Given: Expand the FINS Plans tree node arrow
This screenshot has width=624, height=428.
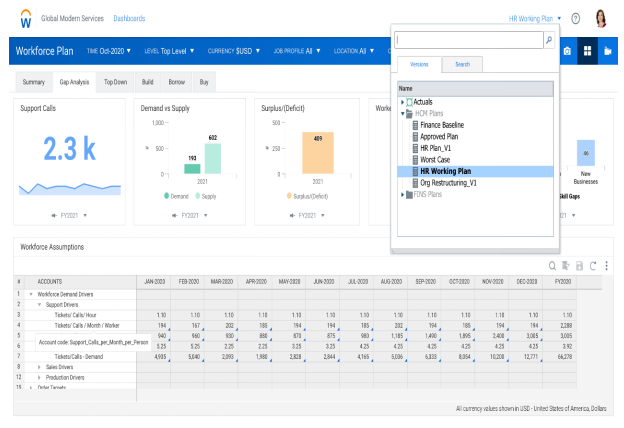Looking at the screenshot, I should [402, 195].
